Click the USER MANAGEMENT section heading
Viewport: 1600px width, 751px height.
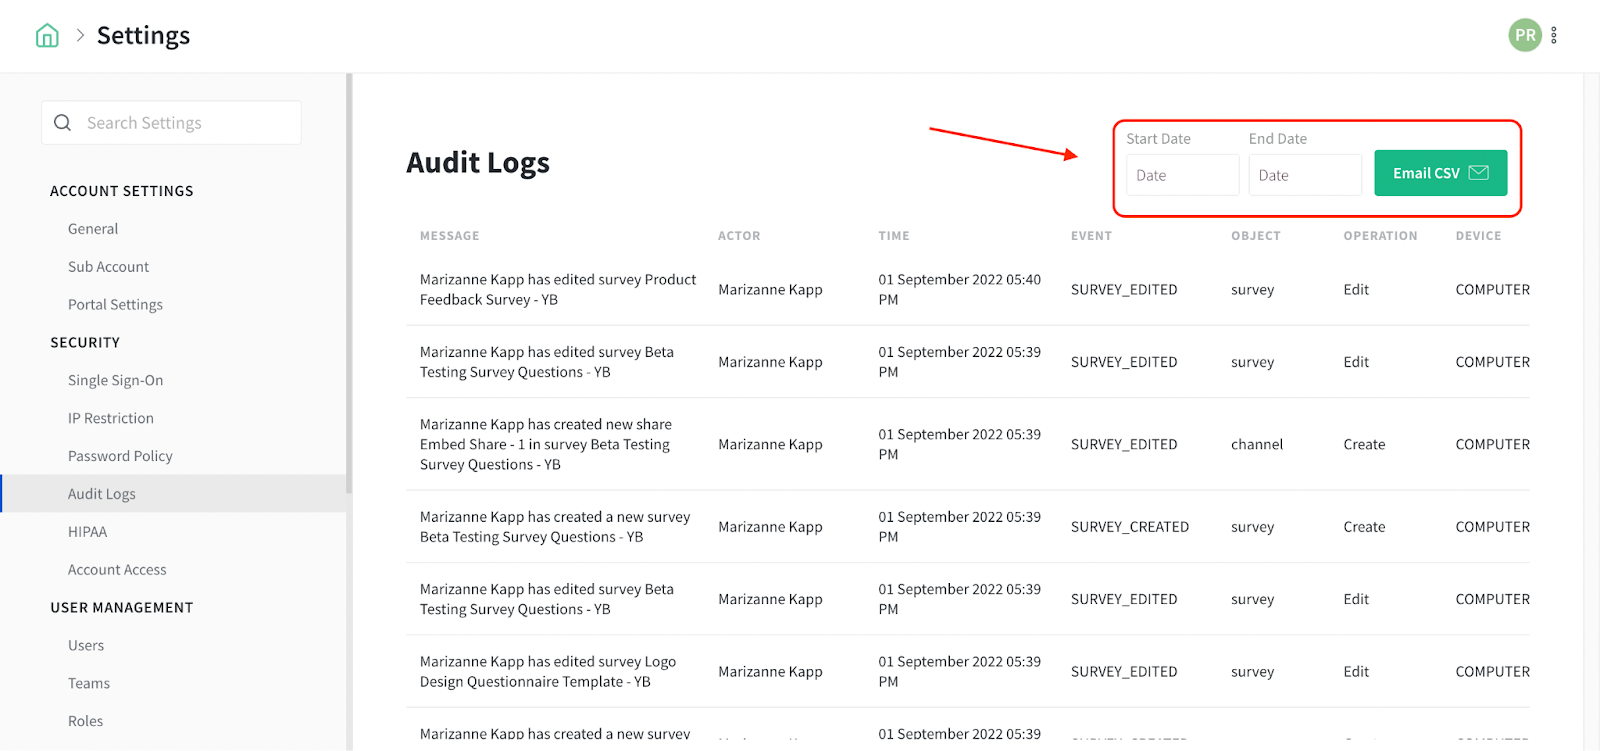[122, 608]
